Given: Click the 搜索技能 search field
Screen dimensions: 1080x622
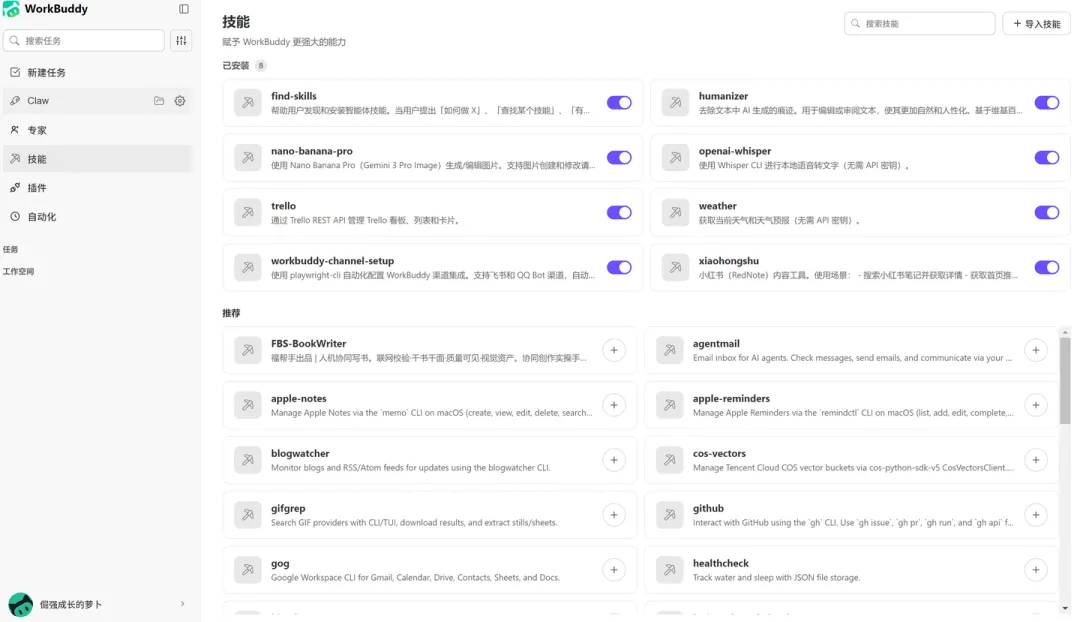Looking at the screenshot, I should tap(920, 23).
